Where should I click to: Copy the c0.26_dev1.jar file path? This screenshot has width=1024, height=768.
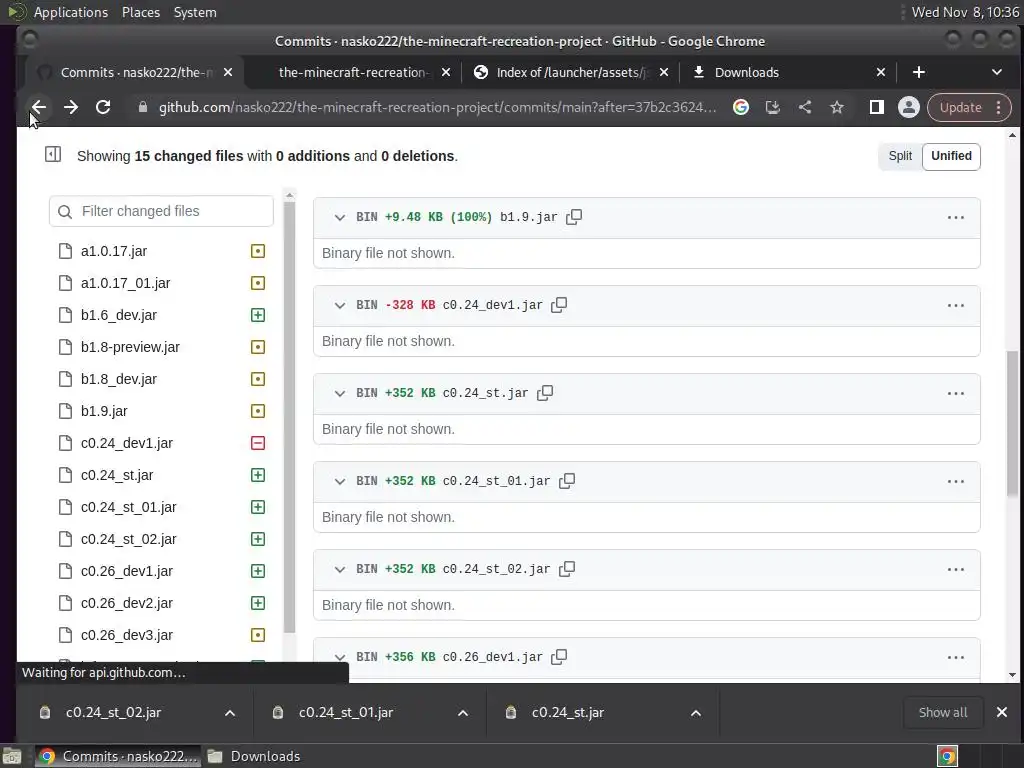(559, 657)
